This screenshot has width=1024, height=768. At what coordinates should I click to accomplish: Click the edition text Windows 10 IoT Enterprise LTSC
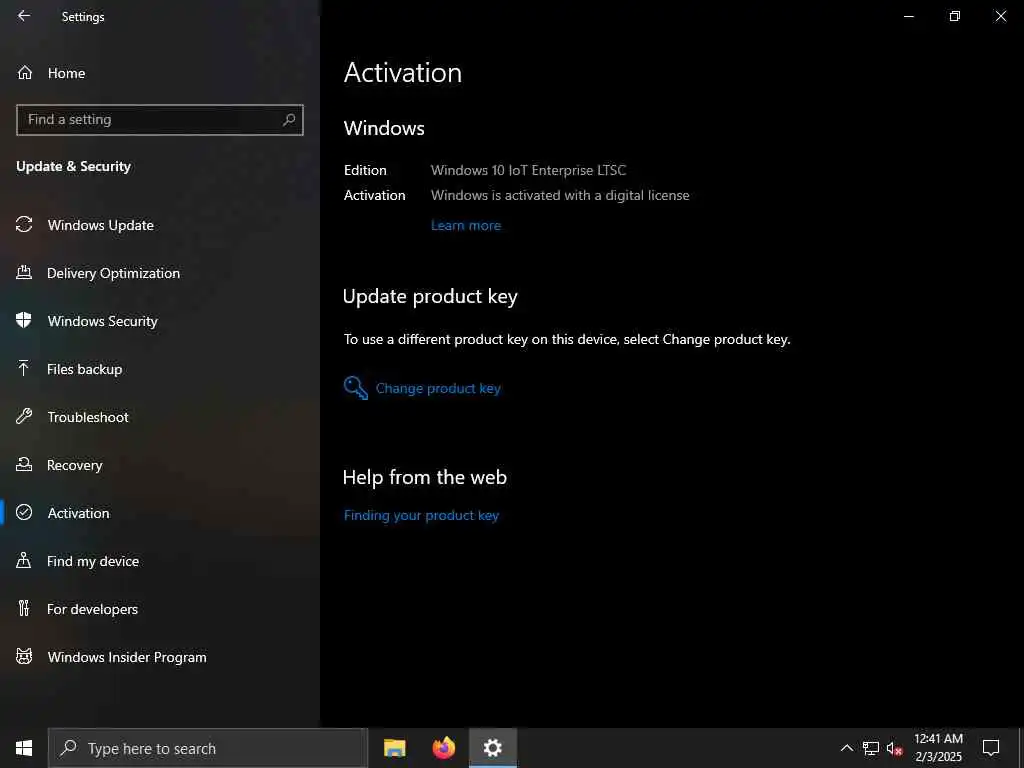coord(528,170)
